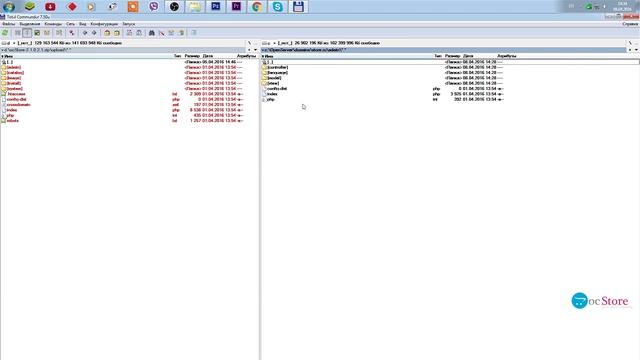The height and width of the screenshot is (360, 640).
Task: Select the robots file in left panel
Action: (13, 120)
